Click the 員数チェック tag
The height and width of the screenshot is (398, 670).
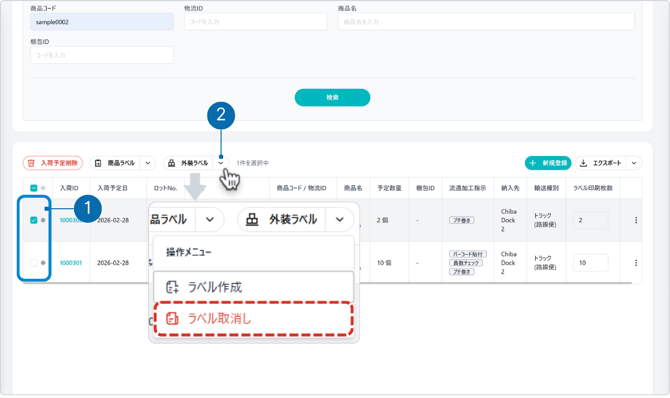[x=466, y=263]
